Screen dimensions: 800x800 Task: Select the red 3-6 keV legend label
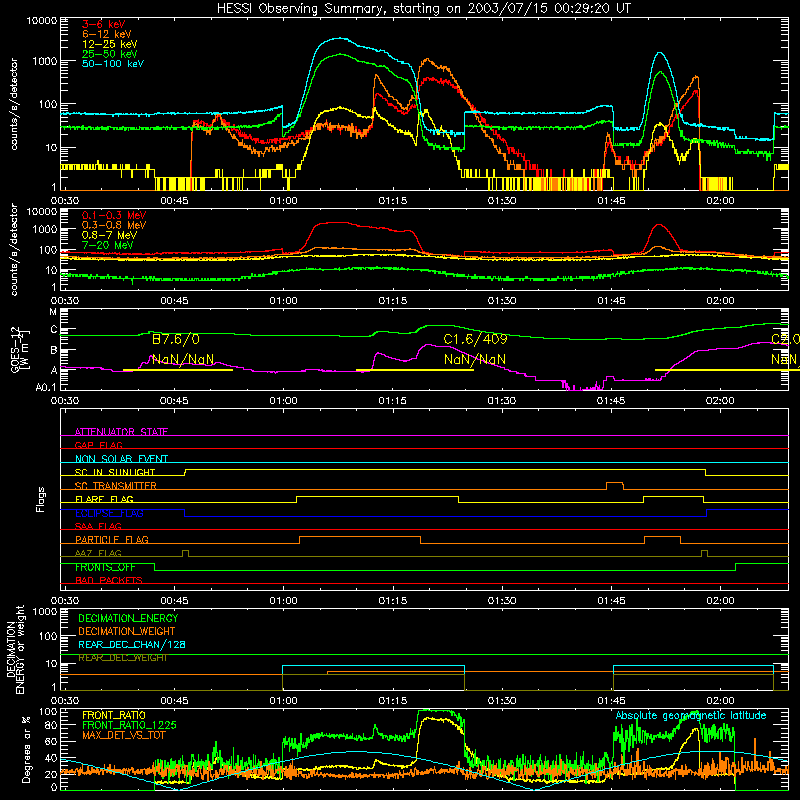[104, 24]
